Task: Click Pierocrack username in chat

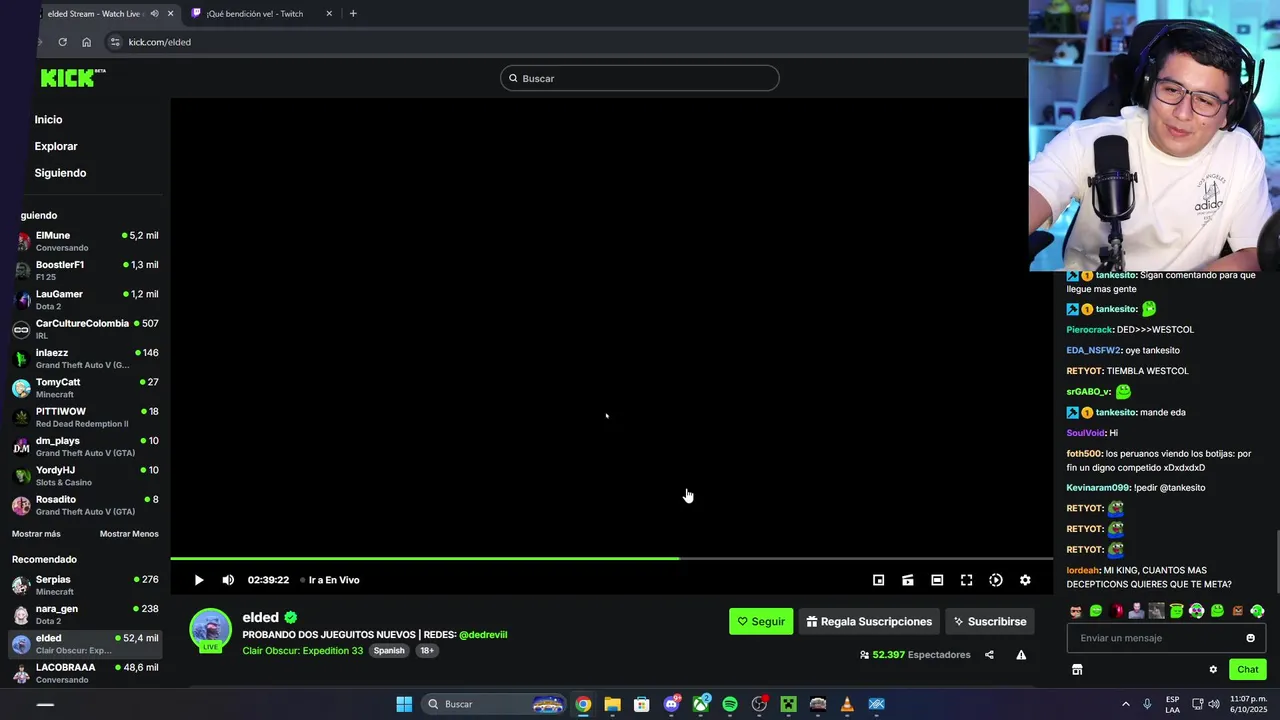Action: coord(1090,330)
